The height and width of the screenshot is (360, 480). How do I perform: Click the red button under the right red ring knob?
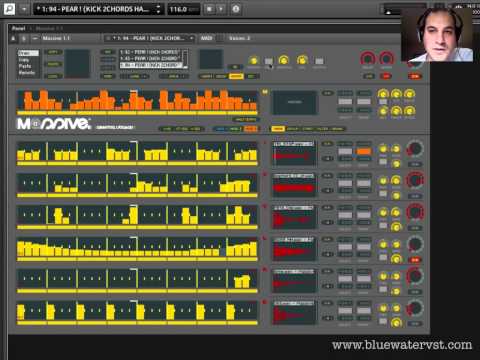click(386, 76)
